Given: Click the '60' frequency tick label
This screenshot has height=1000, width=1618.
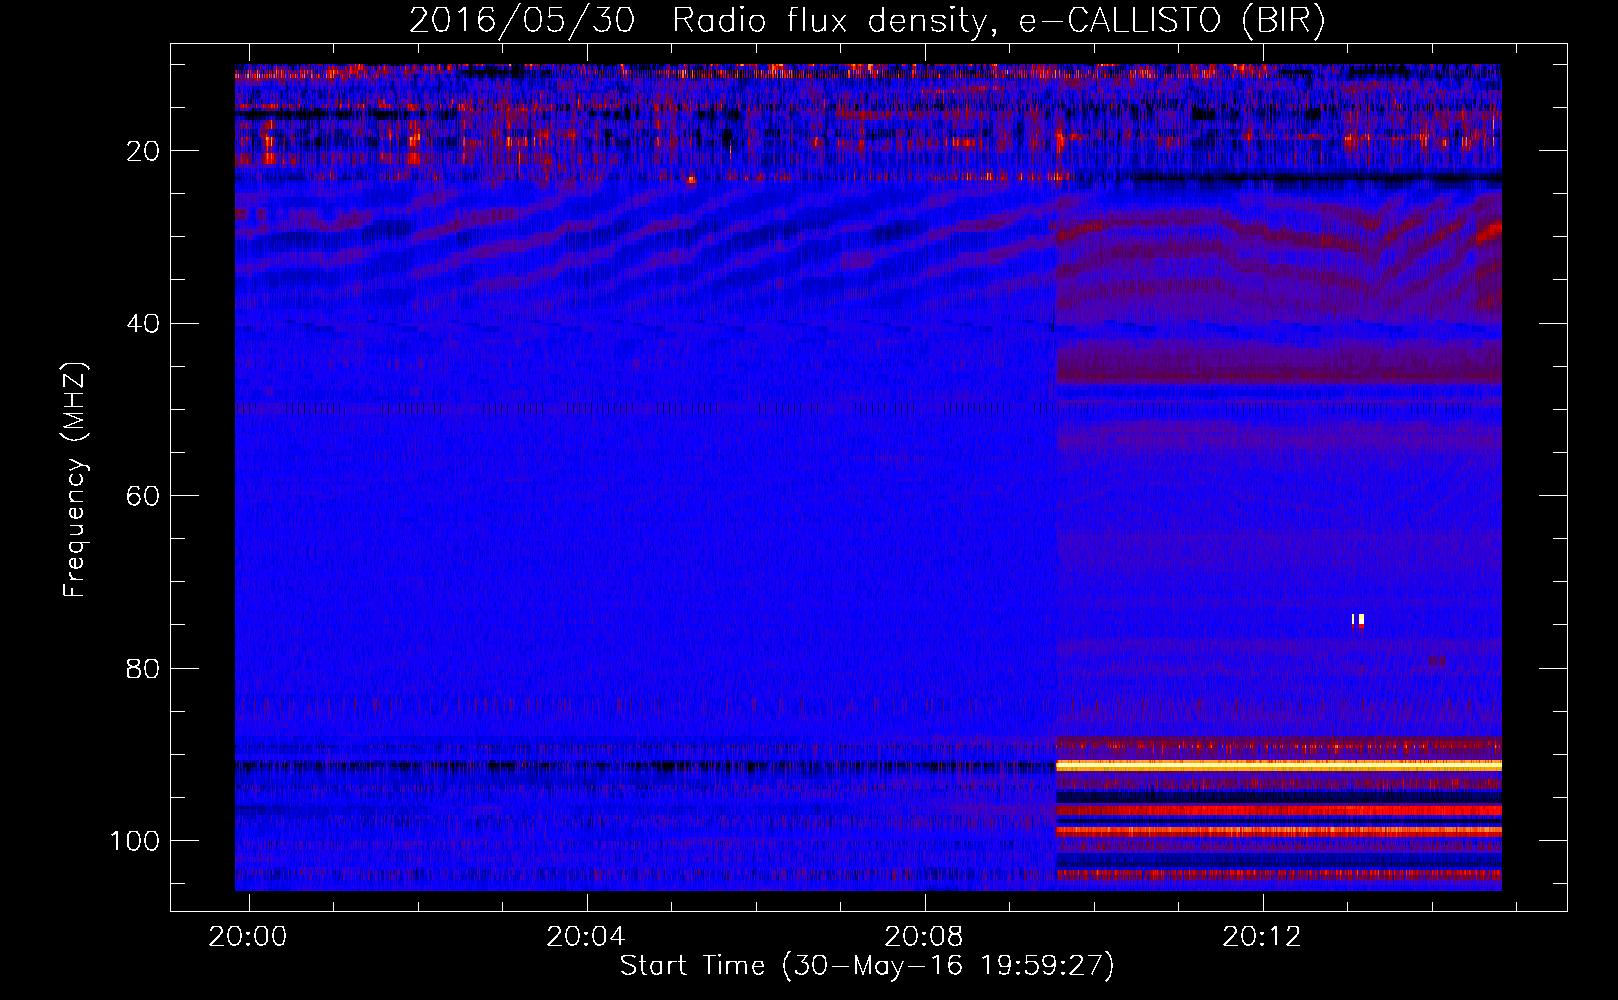Looking at the screenshot, I should (143, 496).
